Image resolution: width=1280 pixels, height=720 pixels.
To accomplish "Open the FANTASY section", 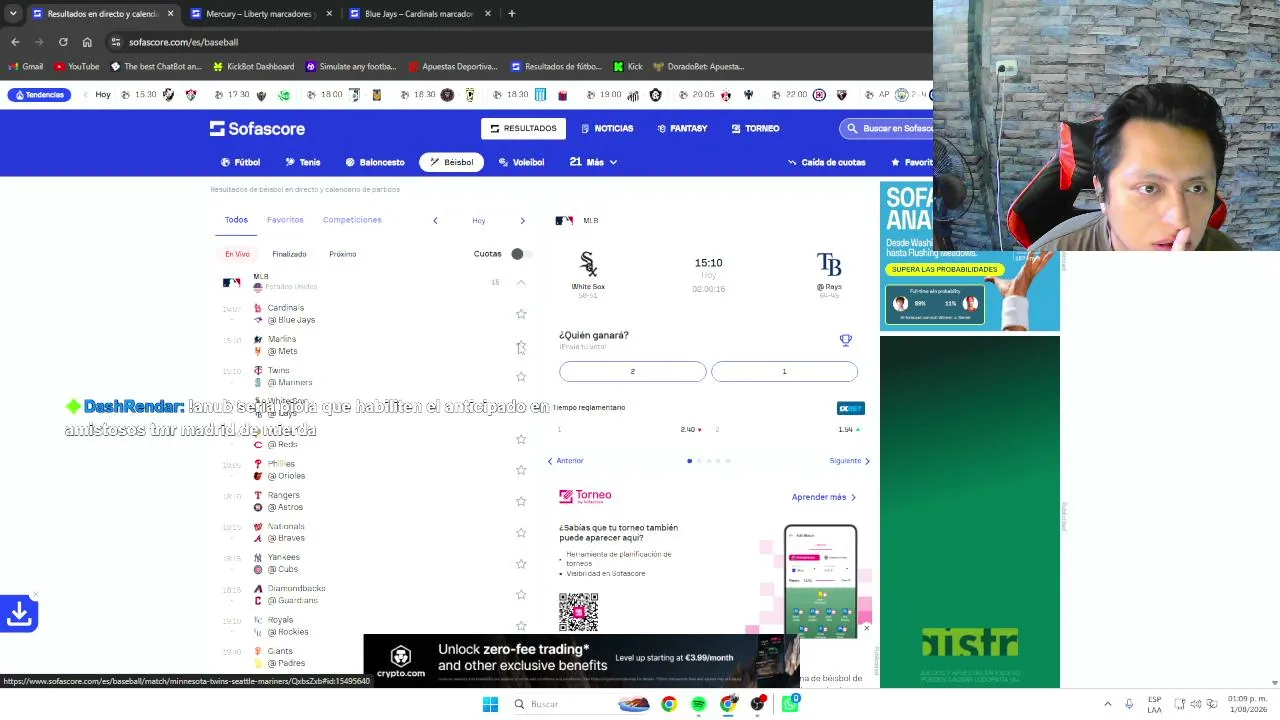I will pos(682,128).
